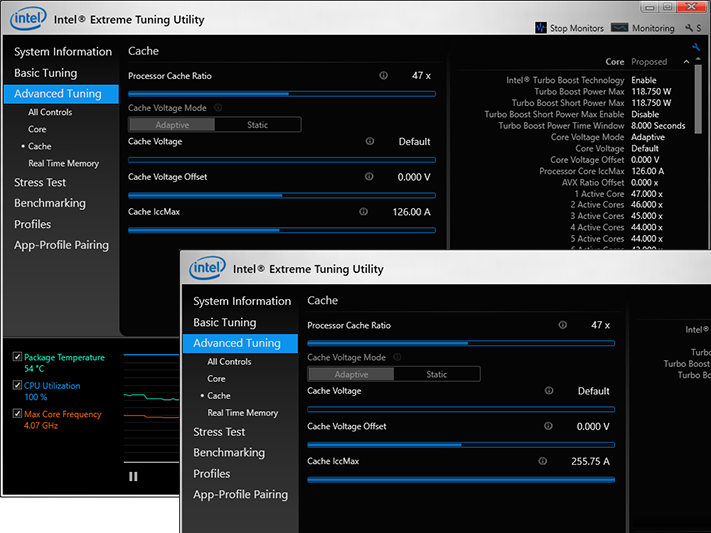Open settings wrench icon in back window title bar
Image resolution: width=711 pixels, height=533 pixels.
pos(689,28)
